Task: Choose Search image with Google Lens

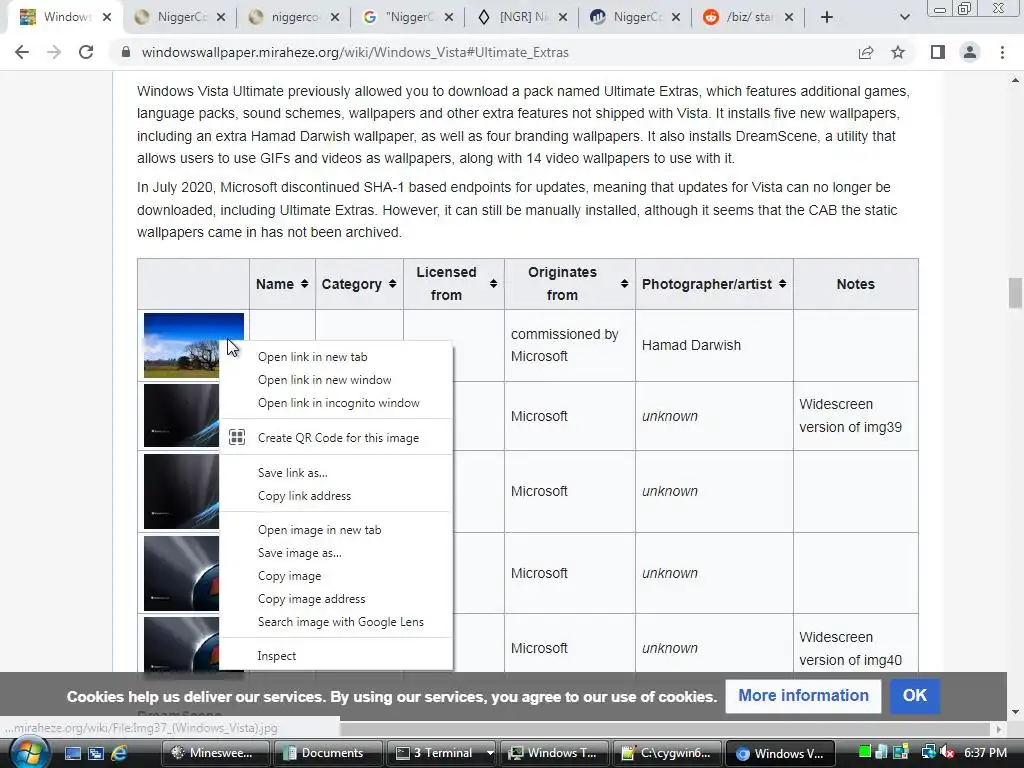Action: click(336, 622)
